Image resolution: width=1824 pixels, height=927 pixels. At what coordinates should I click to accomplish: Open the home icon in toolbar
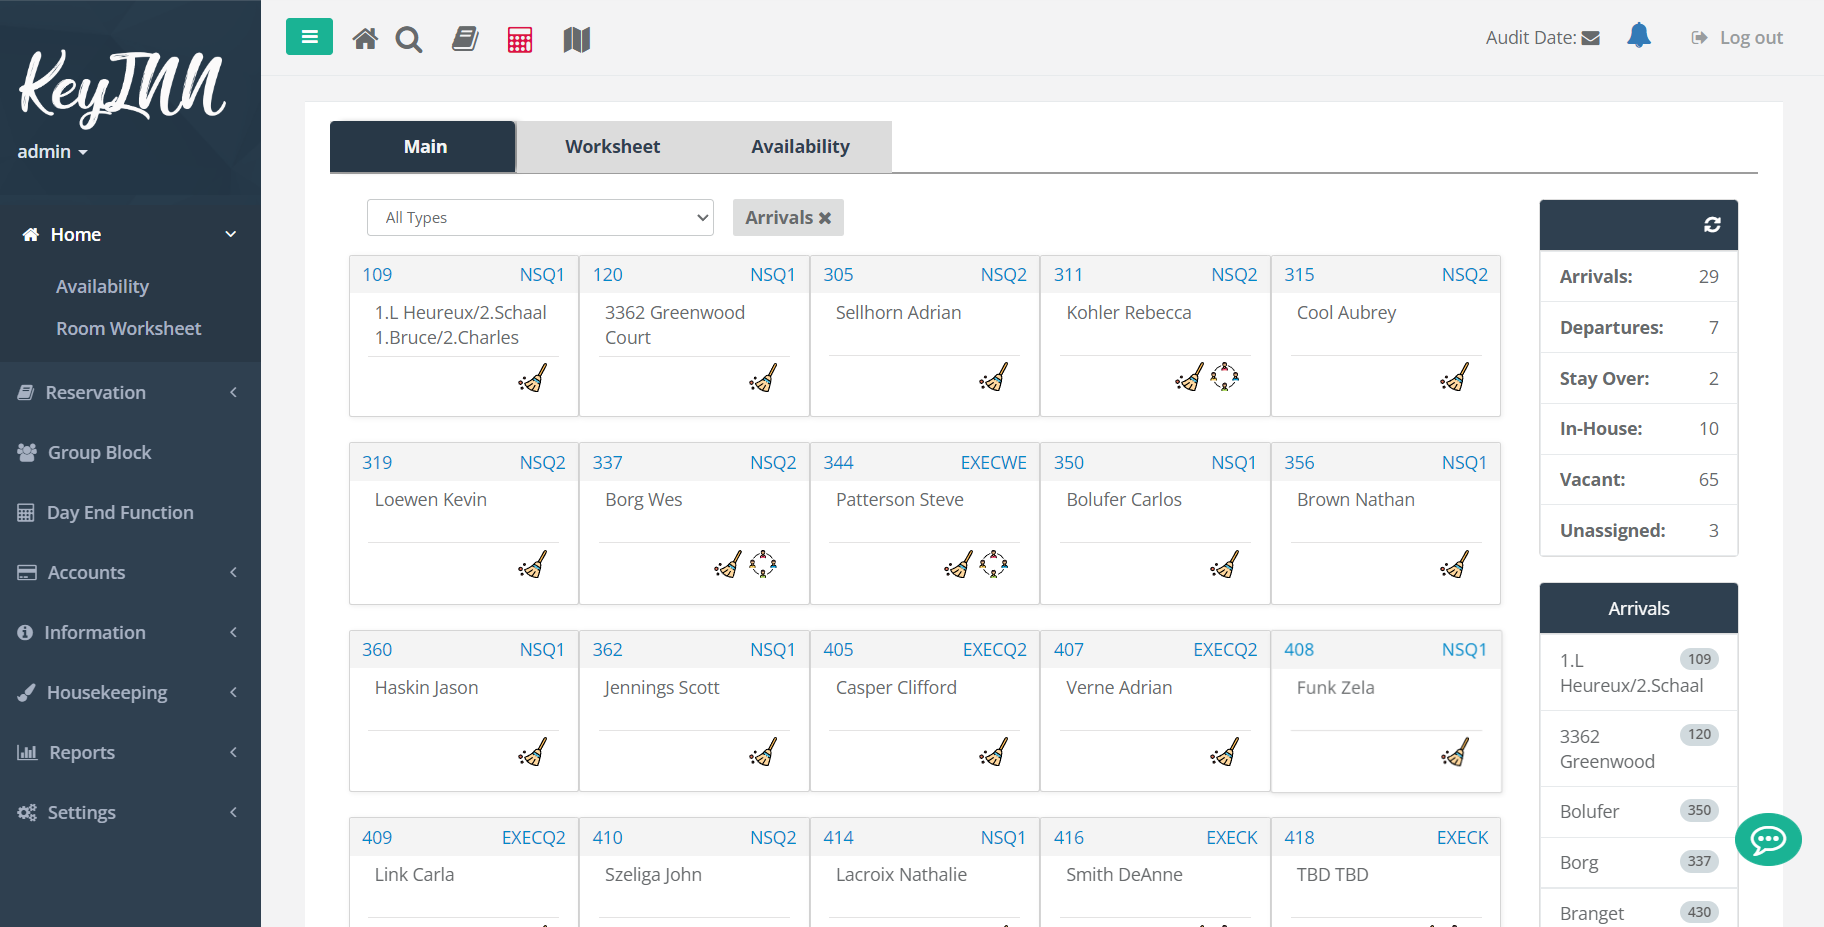coord(365,39)
